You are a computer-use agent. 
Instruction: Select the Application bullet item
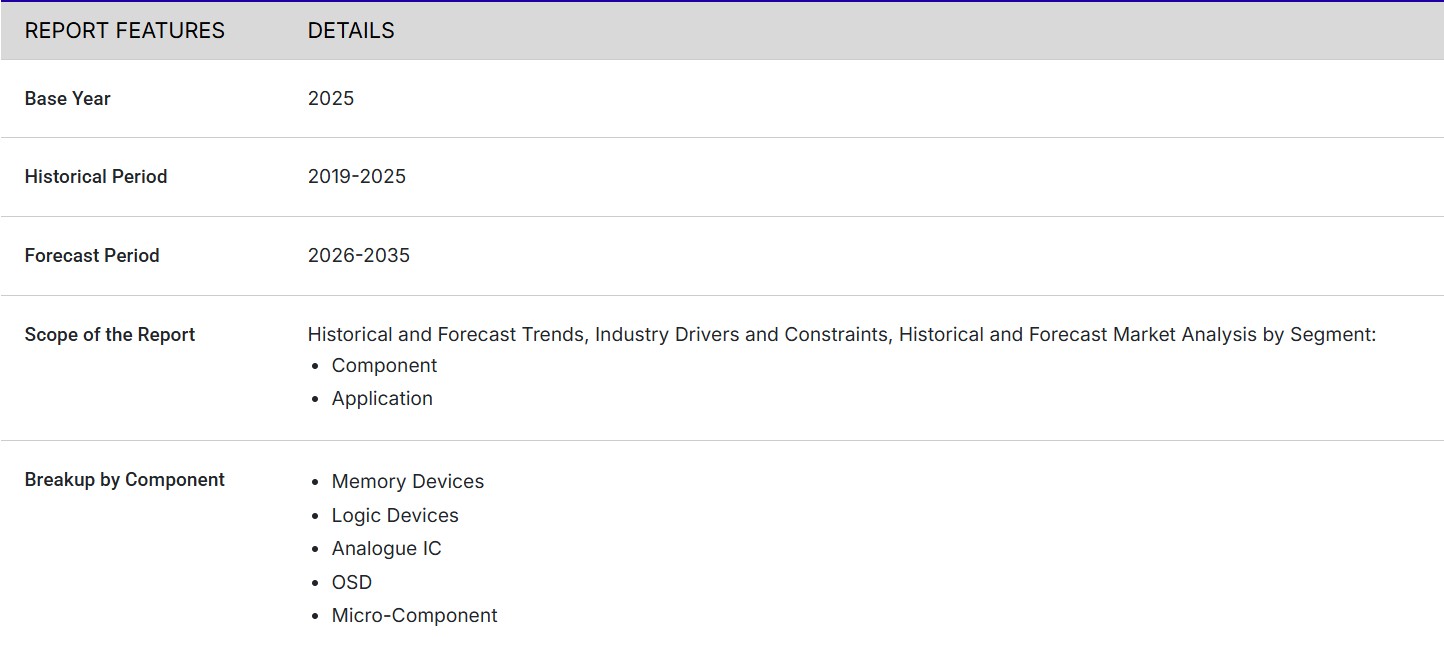[382, 399]
